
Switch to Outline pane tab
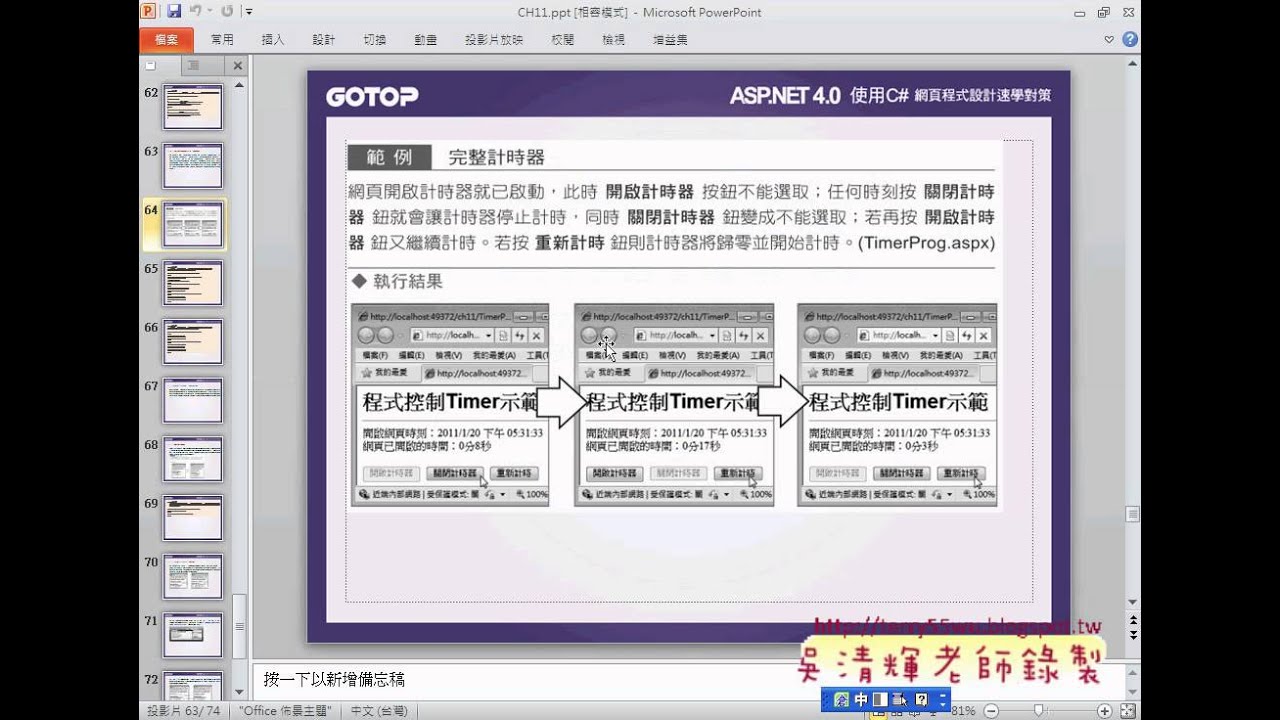coord(193,66)
